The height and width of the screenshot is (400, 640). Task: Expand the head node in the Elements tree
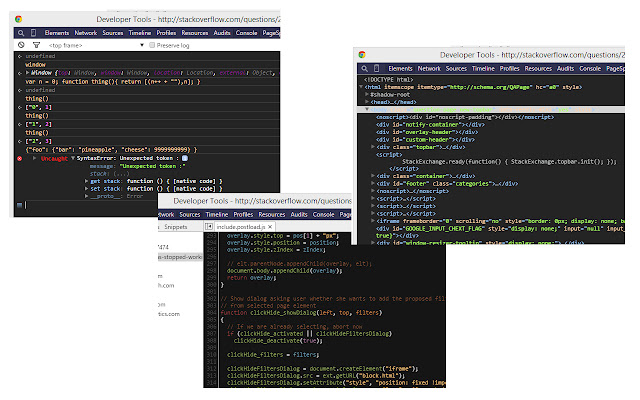point(367,102)
